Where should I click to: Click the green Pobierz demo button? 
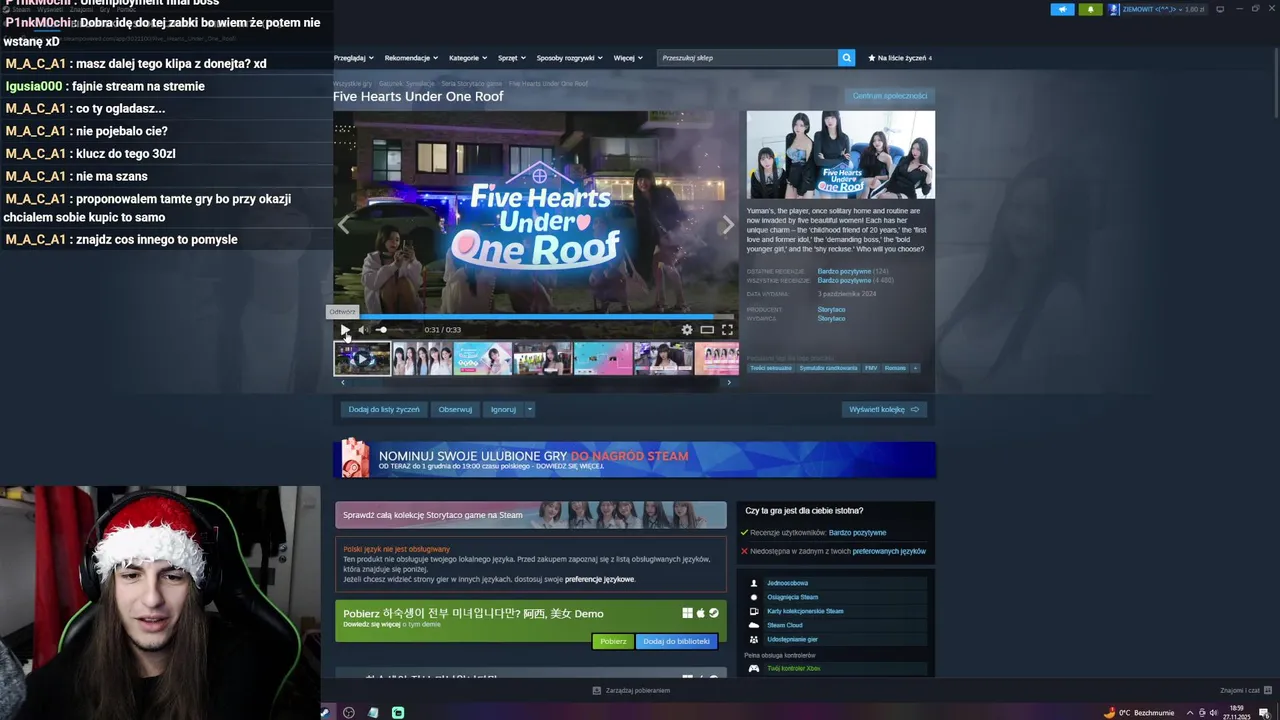(613, 641)
